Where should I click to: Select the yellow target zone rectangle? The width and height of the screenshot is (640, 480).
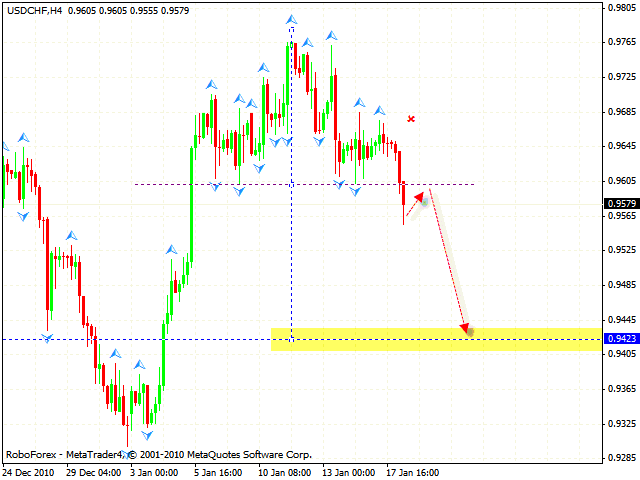[x=436, y=339]
